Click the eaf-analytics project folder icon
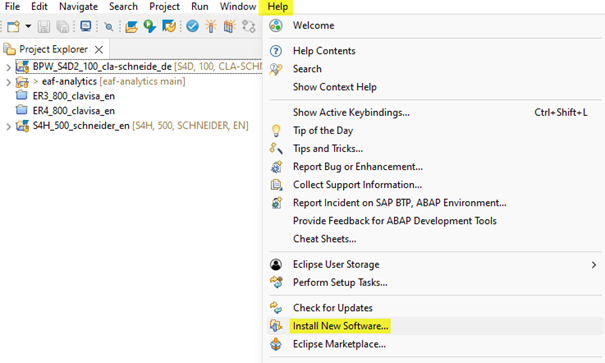This screenshot has height=363, width=605. tap(22, 82)
